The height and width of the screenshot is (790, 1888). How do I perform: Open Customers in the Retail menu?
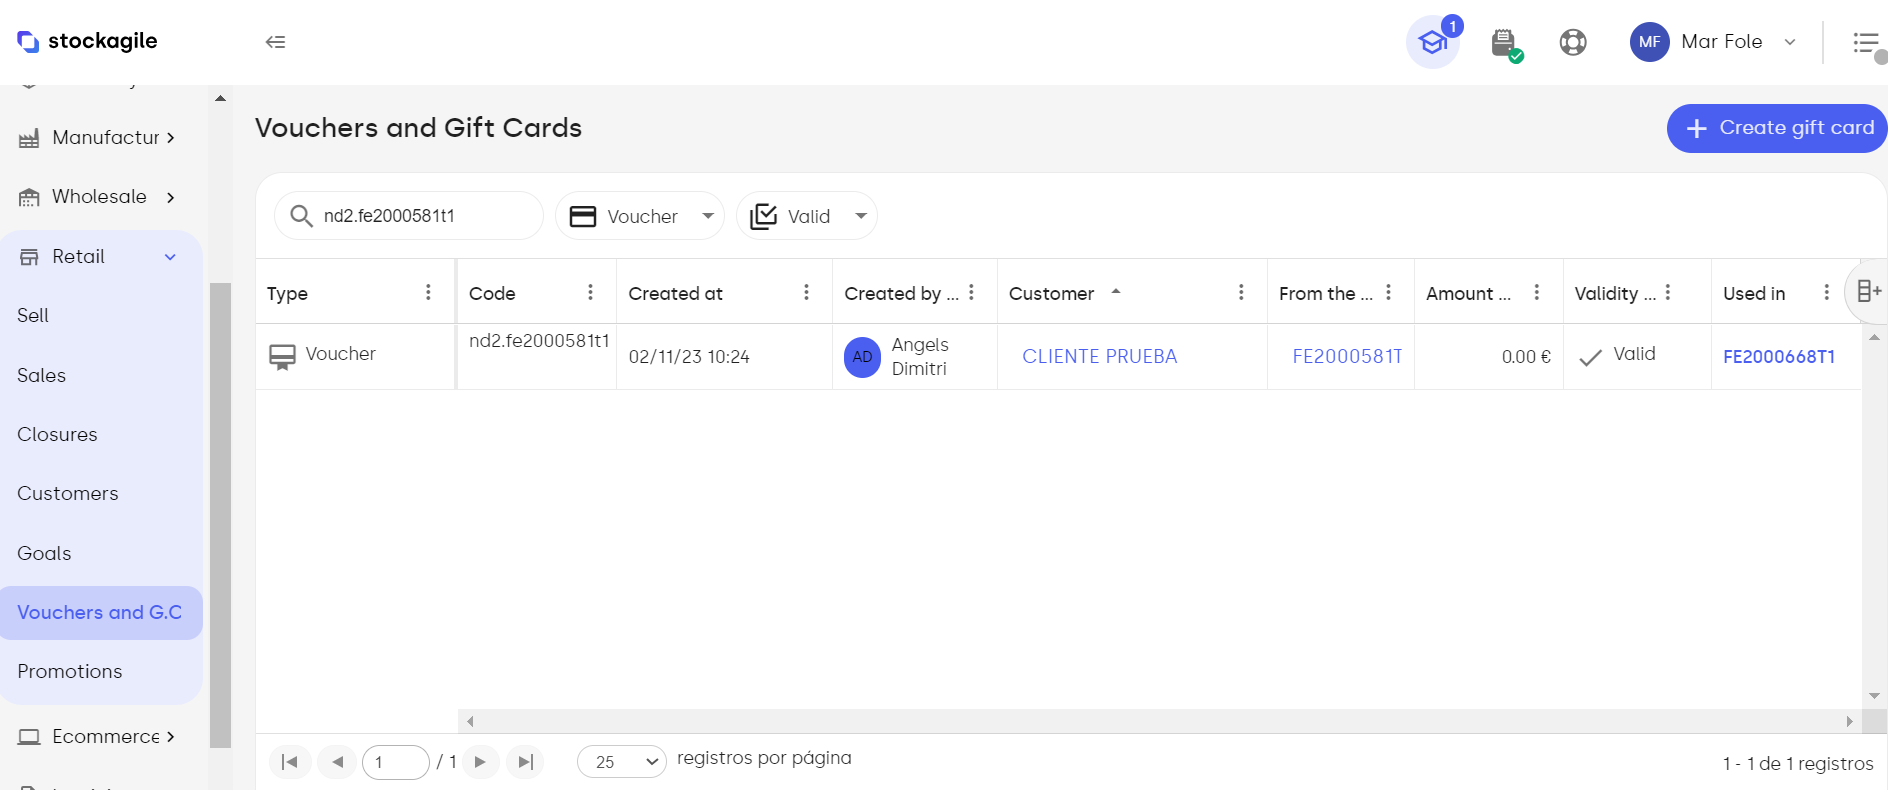pyautogui.click(x=67, y=493)
